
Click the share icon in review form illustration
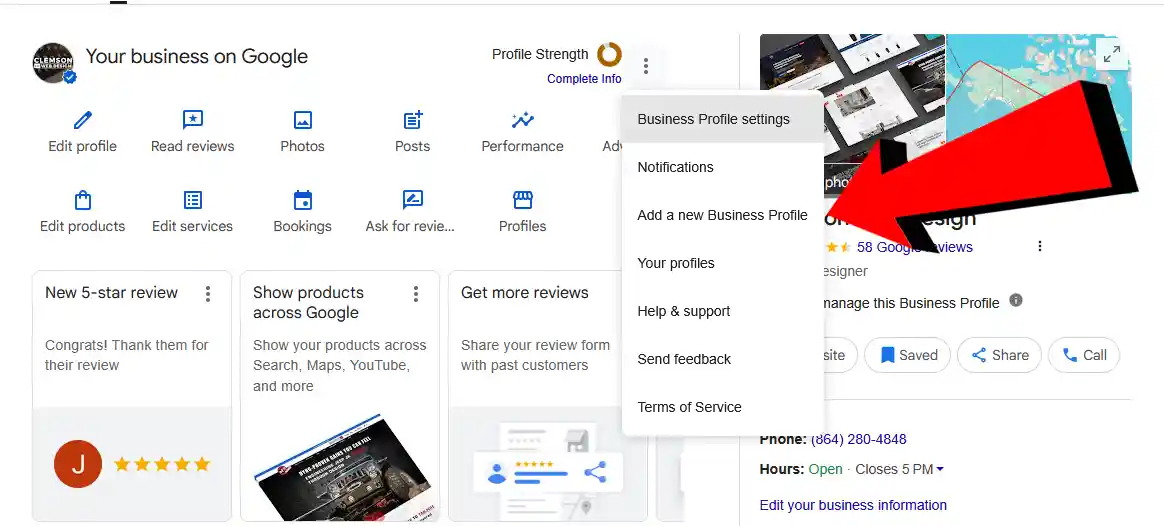point(595,472)
